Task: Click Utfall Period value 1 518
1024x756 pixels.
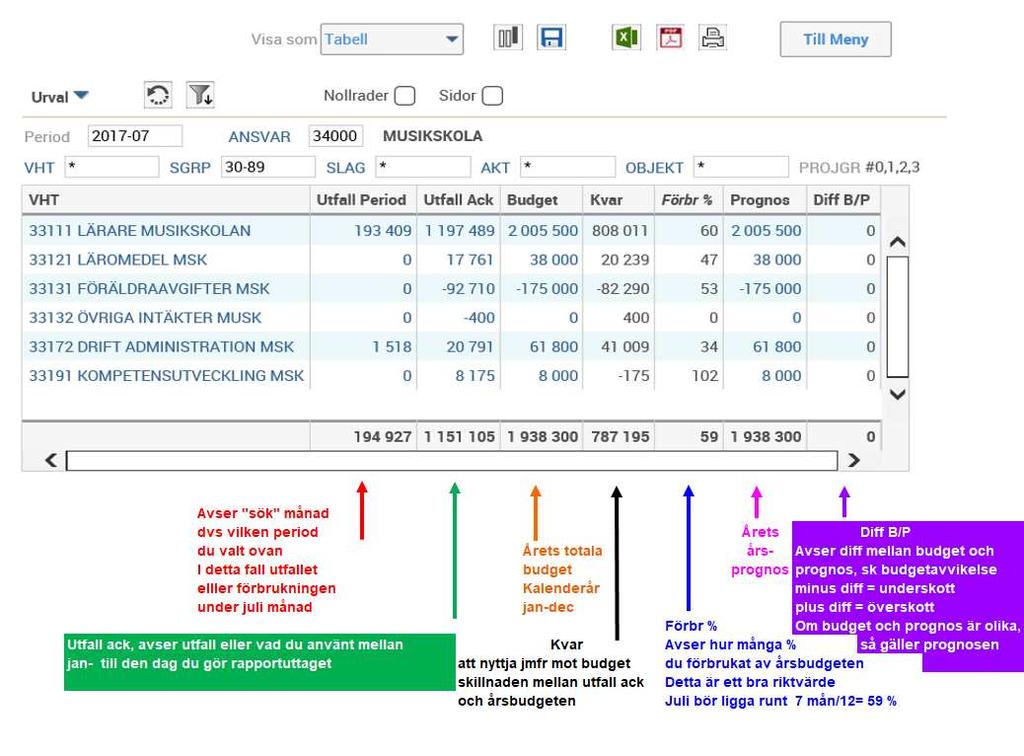Action: tap(392, 347)
